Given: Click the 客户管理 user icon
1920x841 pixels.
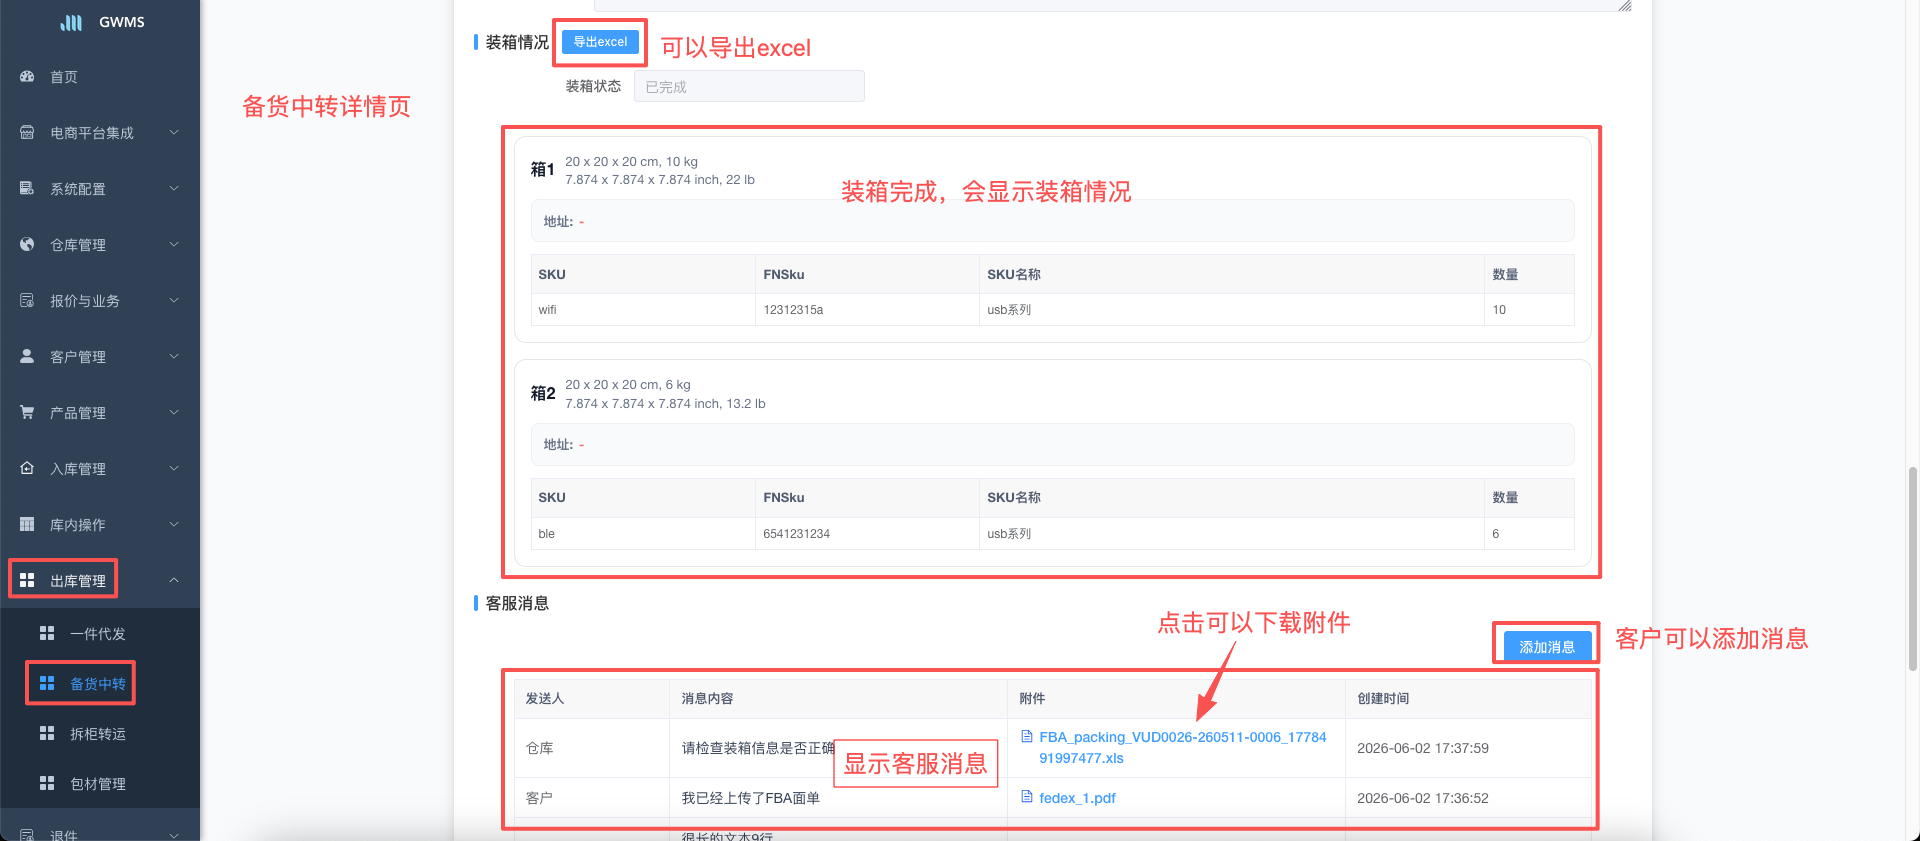Looking at the screenshot, I should (x=27, y=357).
